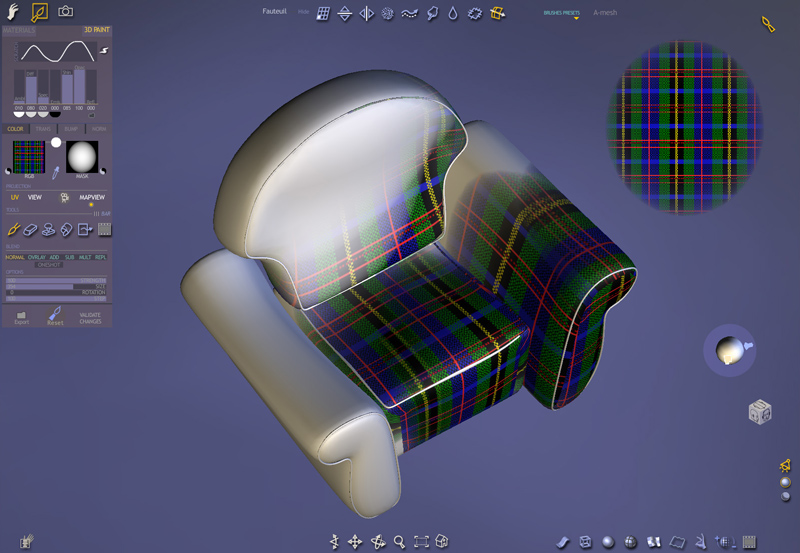800x553 pixels.
Task: Select the stamp tool in Tools
Action: [48, 230]
